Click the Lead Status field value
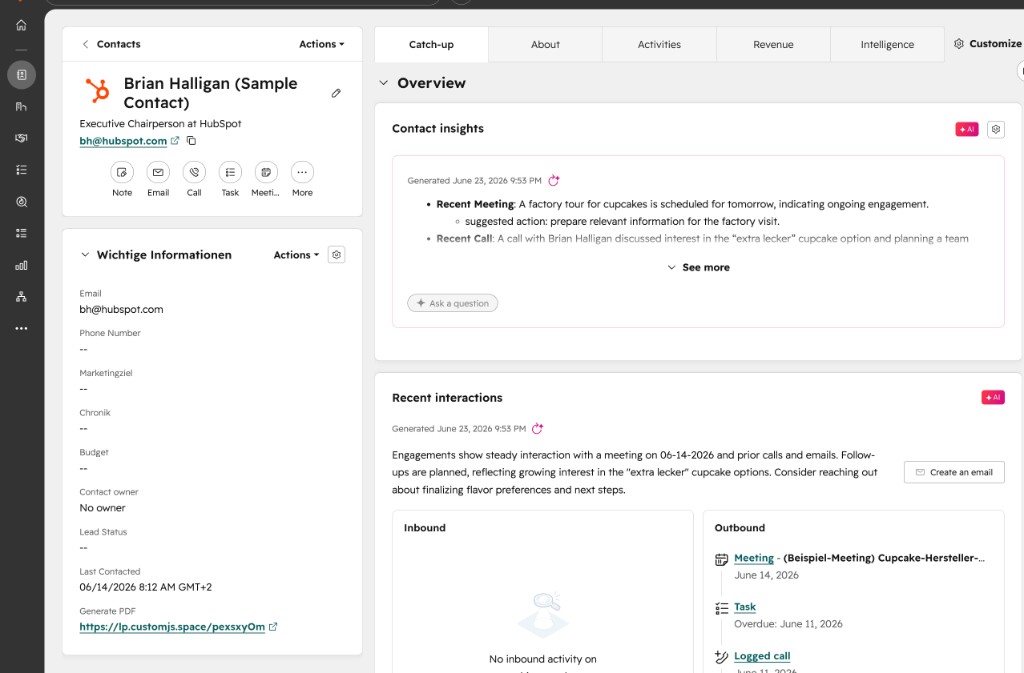 pos(83,548)
